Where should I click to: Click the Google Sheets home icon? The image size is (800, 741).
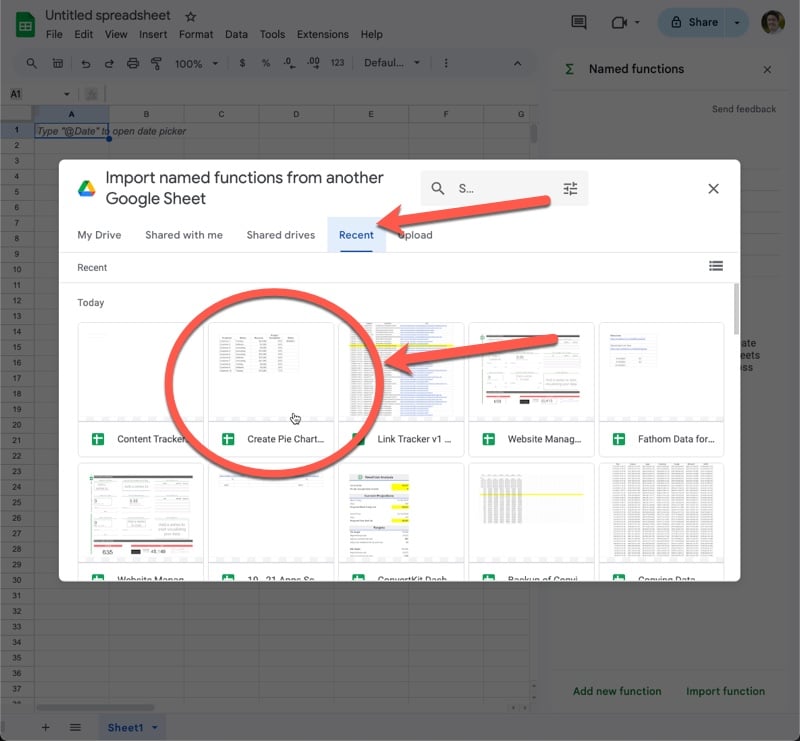[25, 25]
